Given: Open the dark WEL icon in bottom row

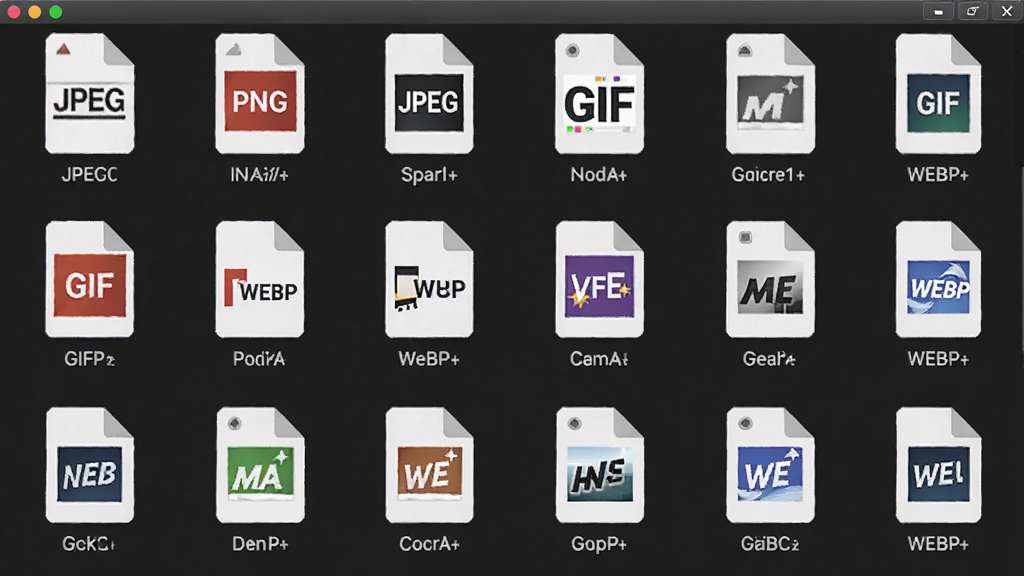Looking at the screenshot, I should [x=938, y=465].
